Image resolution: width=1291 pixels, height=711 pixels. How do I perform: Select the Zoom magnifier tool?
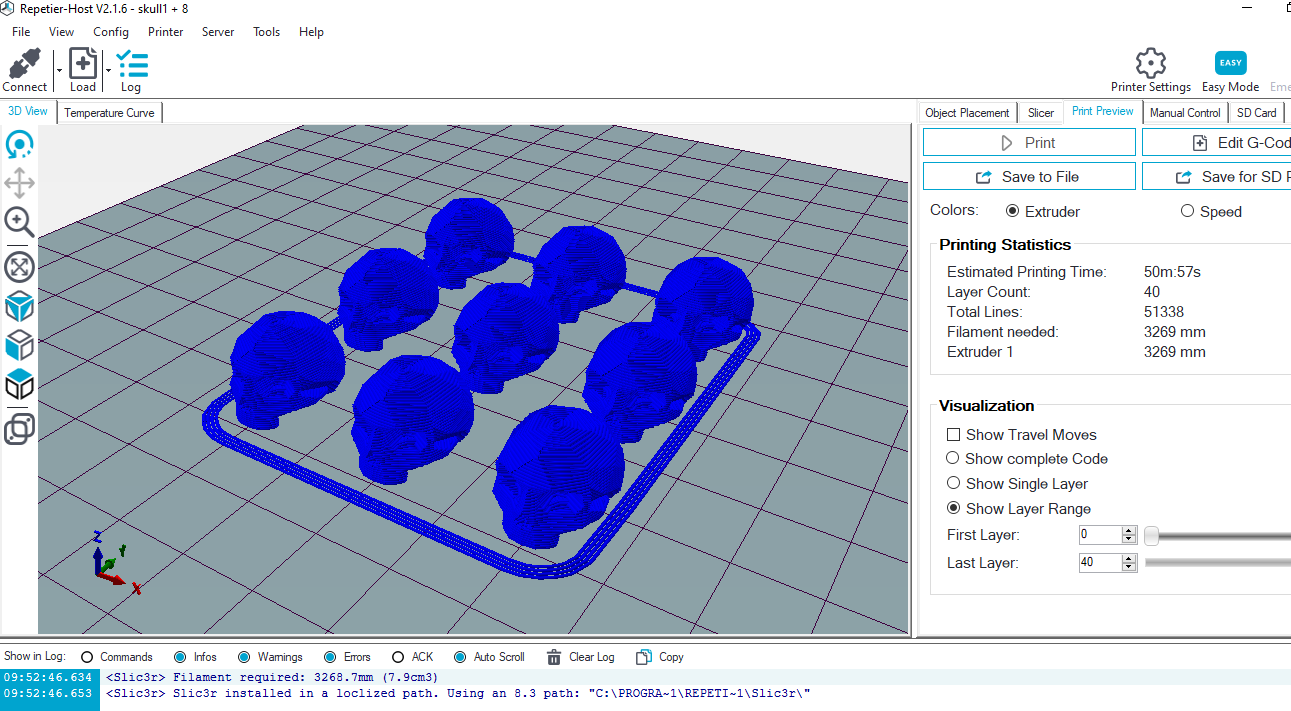19,222
